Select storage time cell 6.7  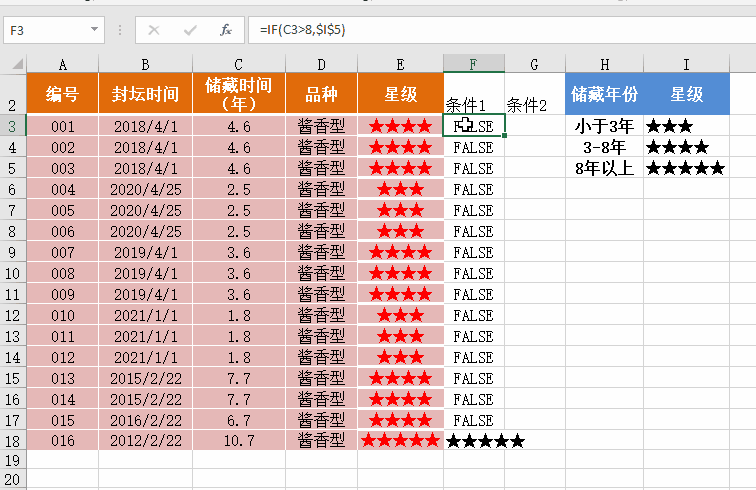239,421
